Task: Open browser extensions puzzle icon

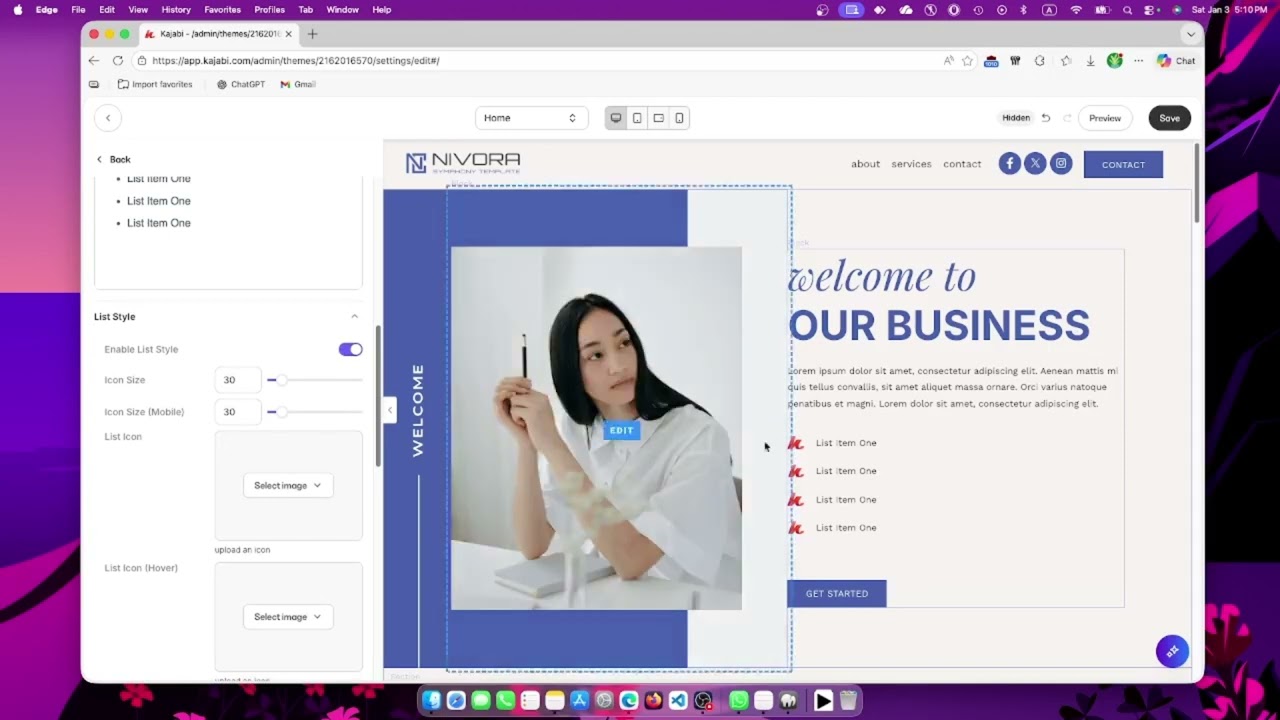Action: 1040,61
